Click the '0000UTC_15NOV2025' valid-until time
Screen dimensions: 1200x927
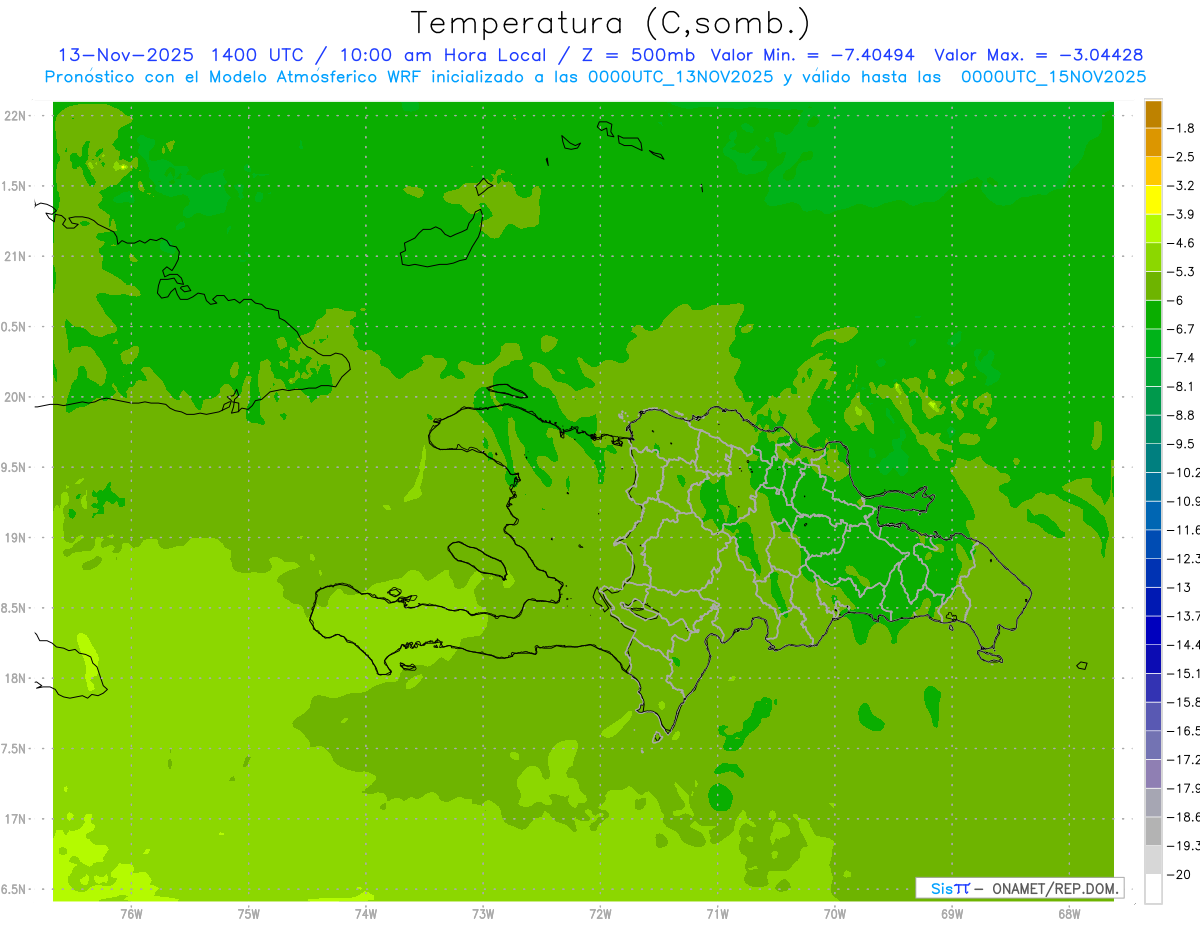coord(1053,77)
